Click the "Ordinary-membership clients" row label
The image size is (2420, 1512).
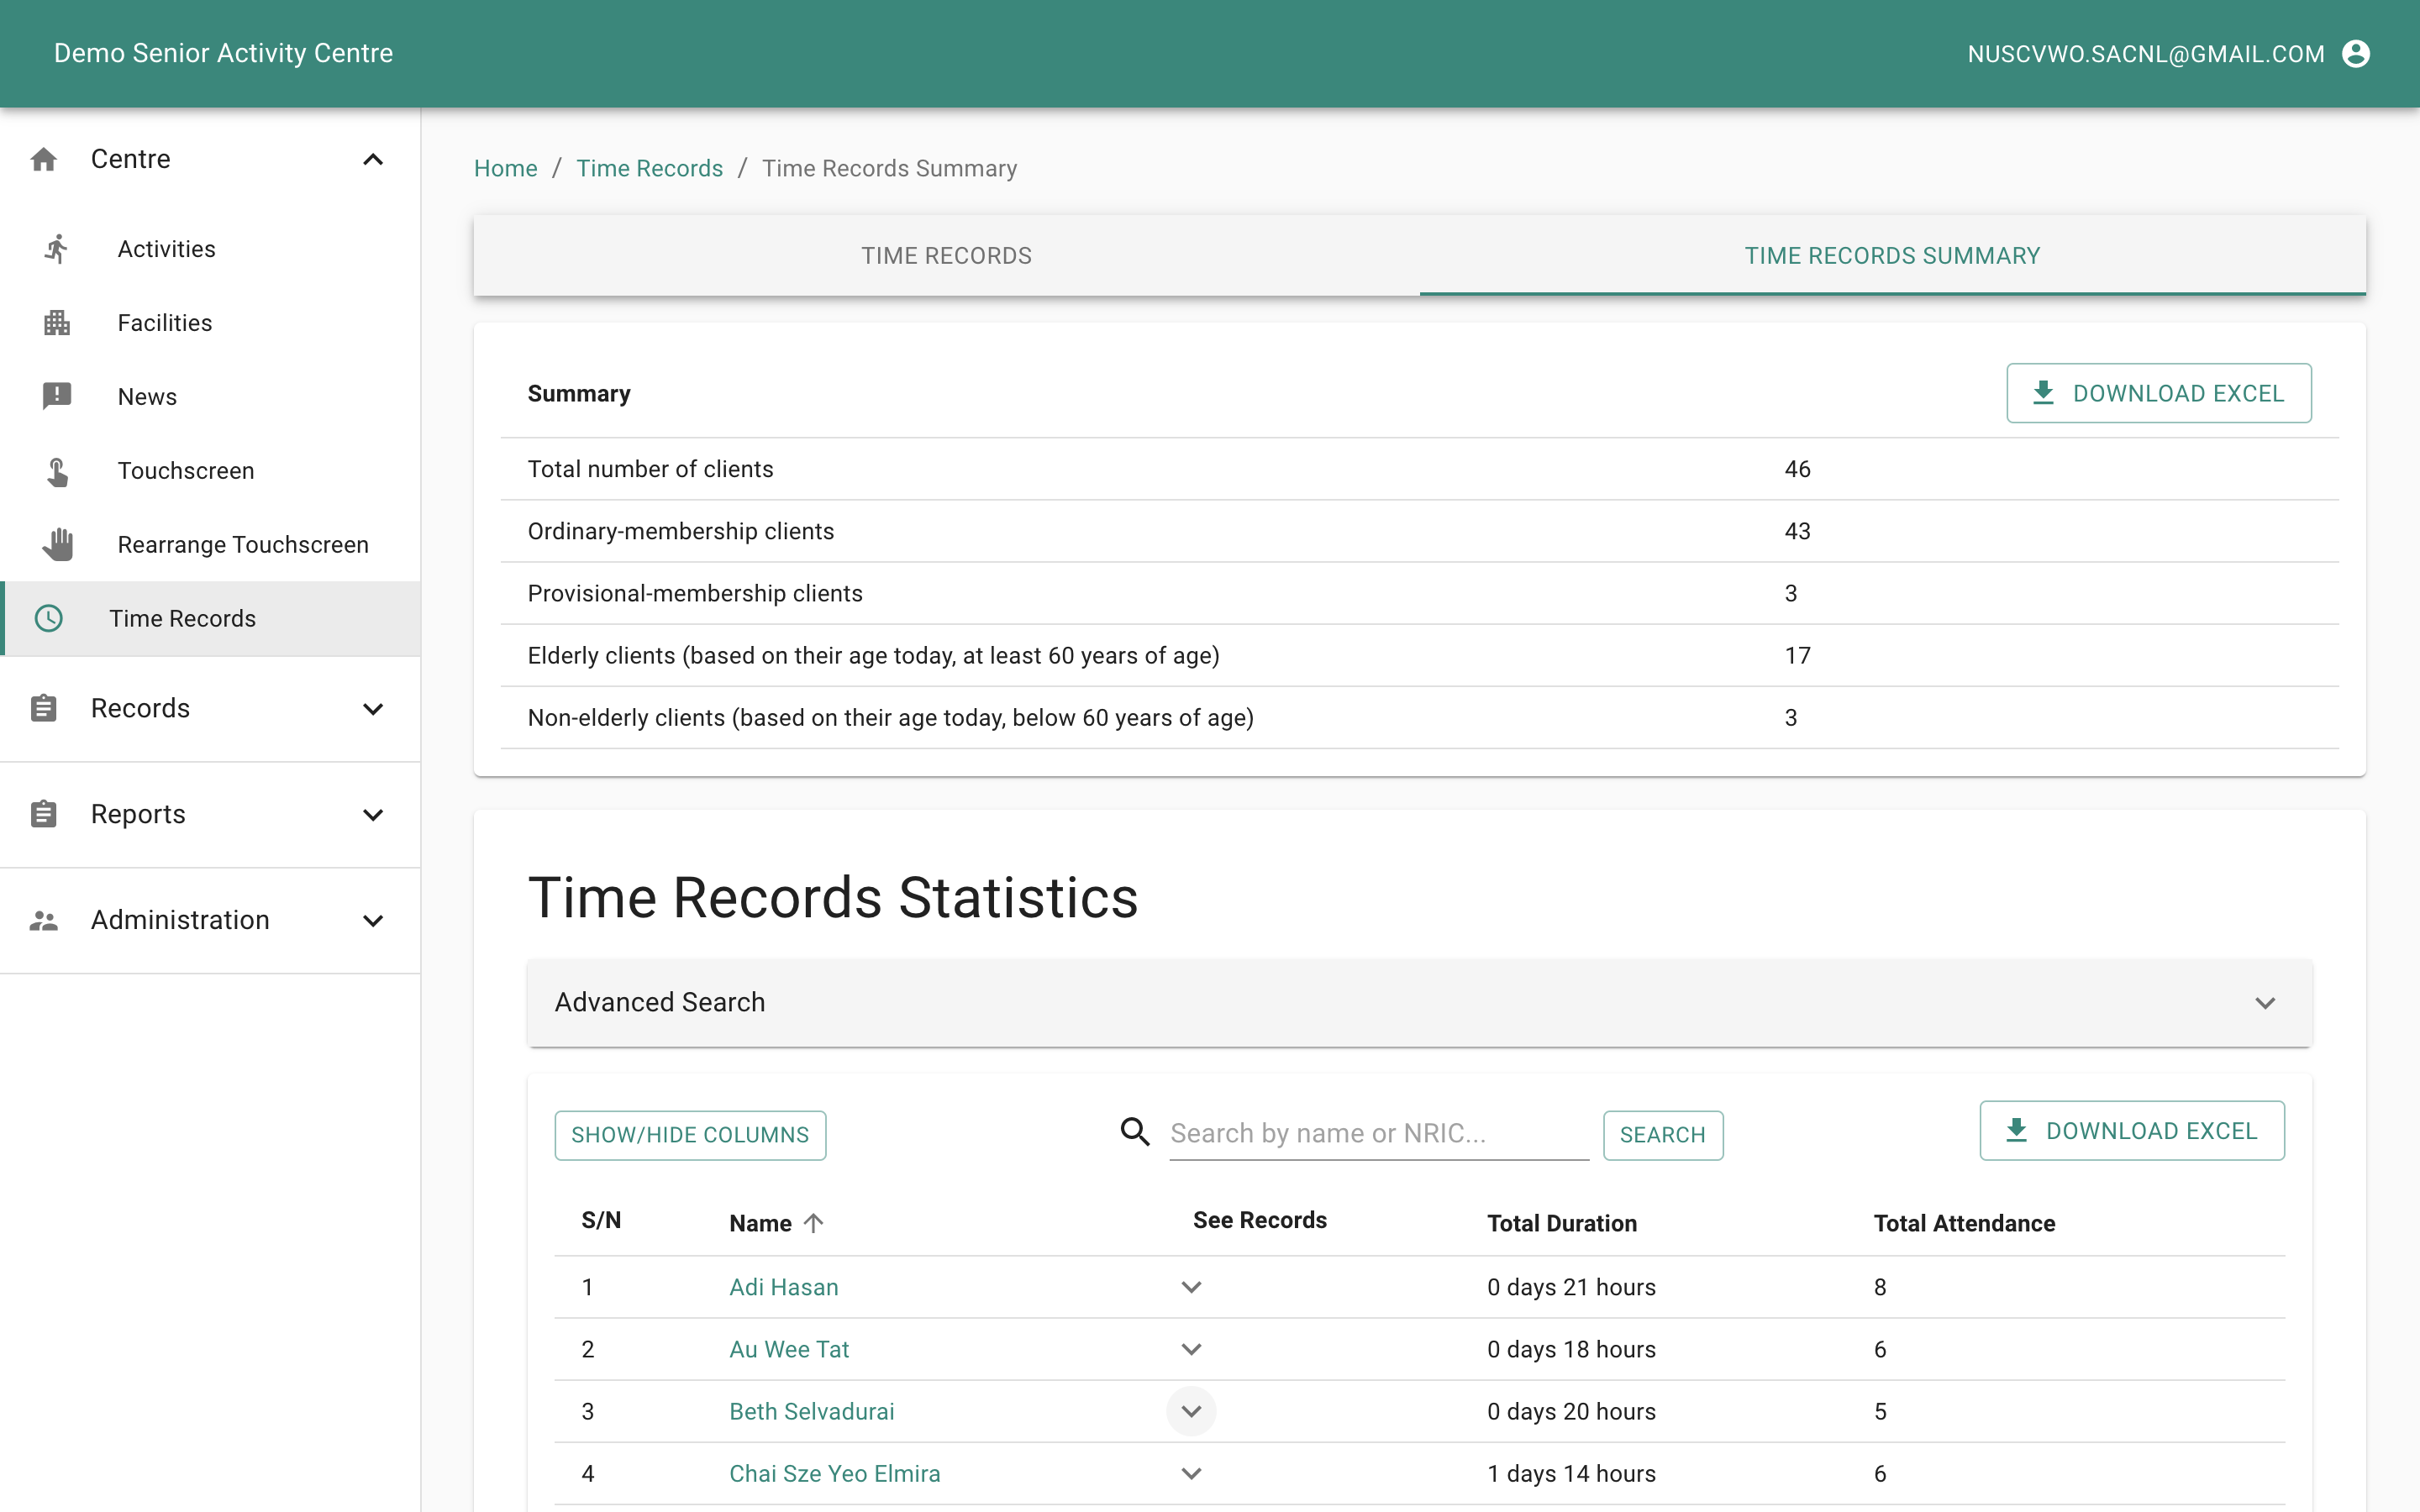(680, 531)
